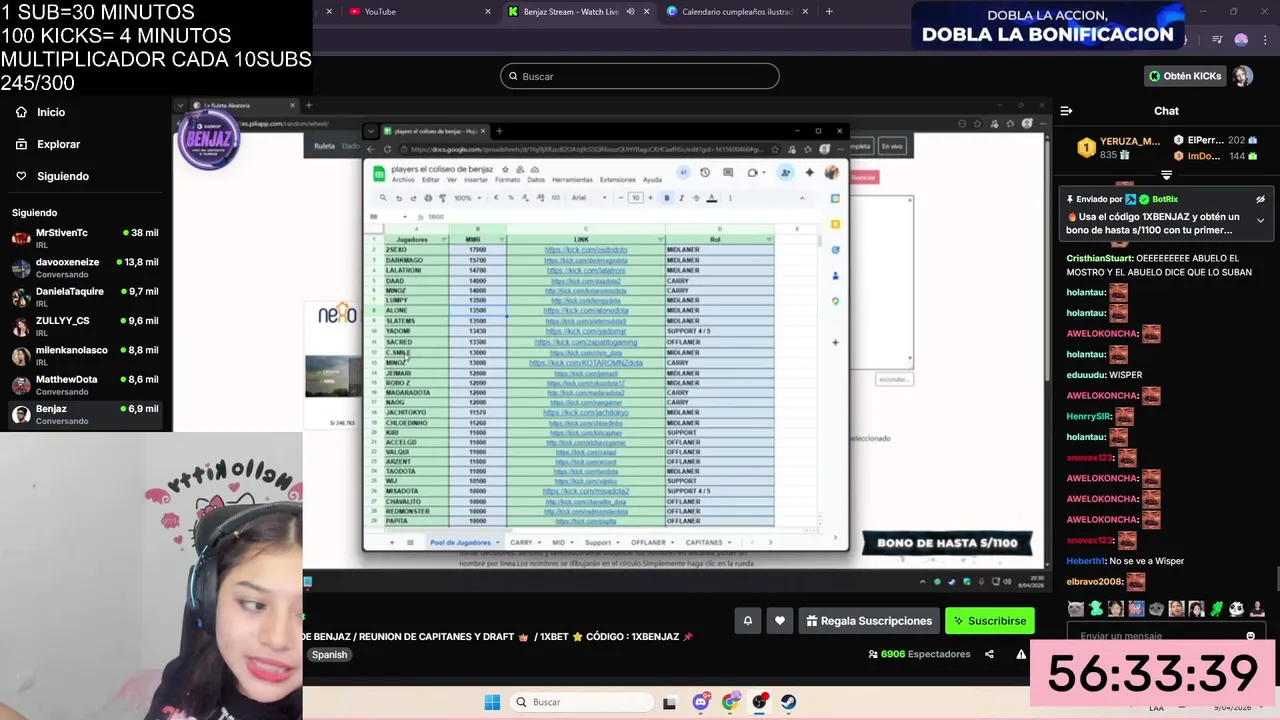This screenshot has height=720, width=1280.
Task: Click the add-sheet plus at spreadsheet bottom
Action: [x=391, y=542]
